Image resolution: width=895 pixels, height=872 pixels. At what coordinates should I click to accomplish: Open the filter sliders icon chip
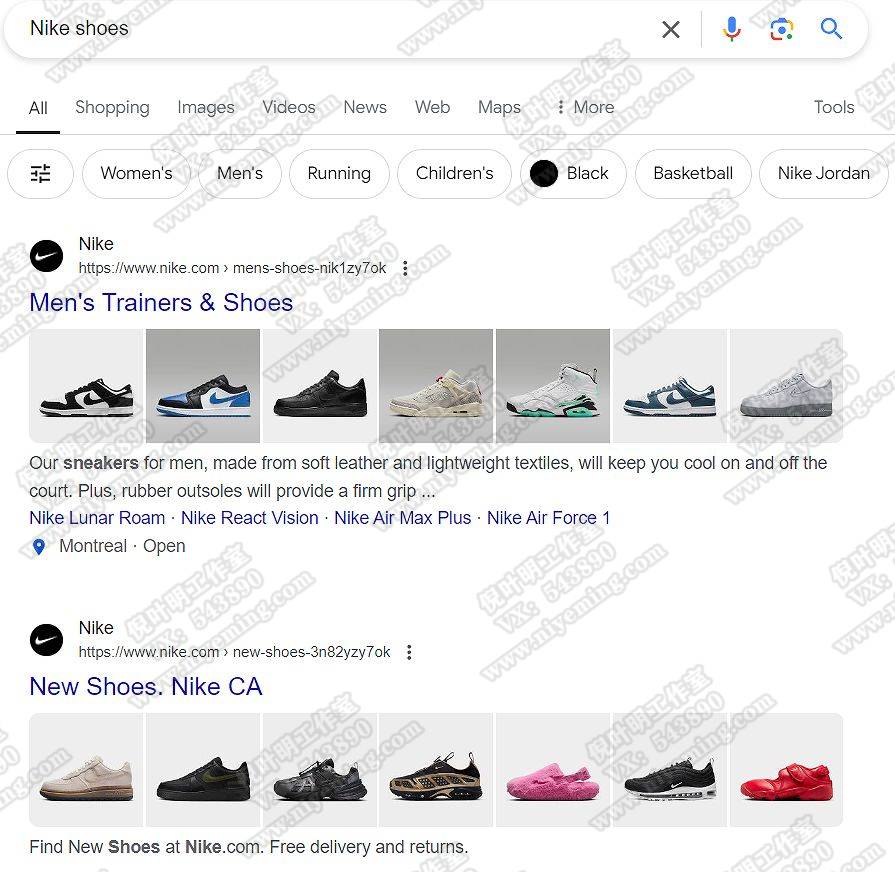[41, 173]
